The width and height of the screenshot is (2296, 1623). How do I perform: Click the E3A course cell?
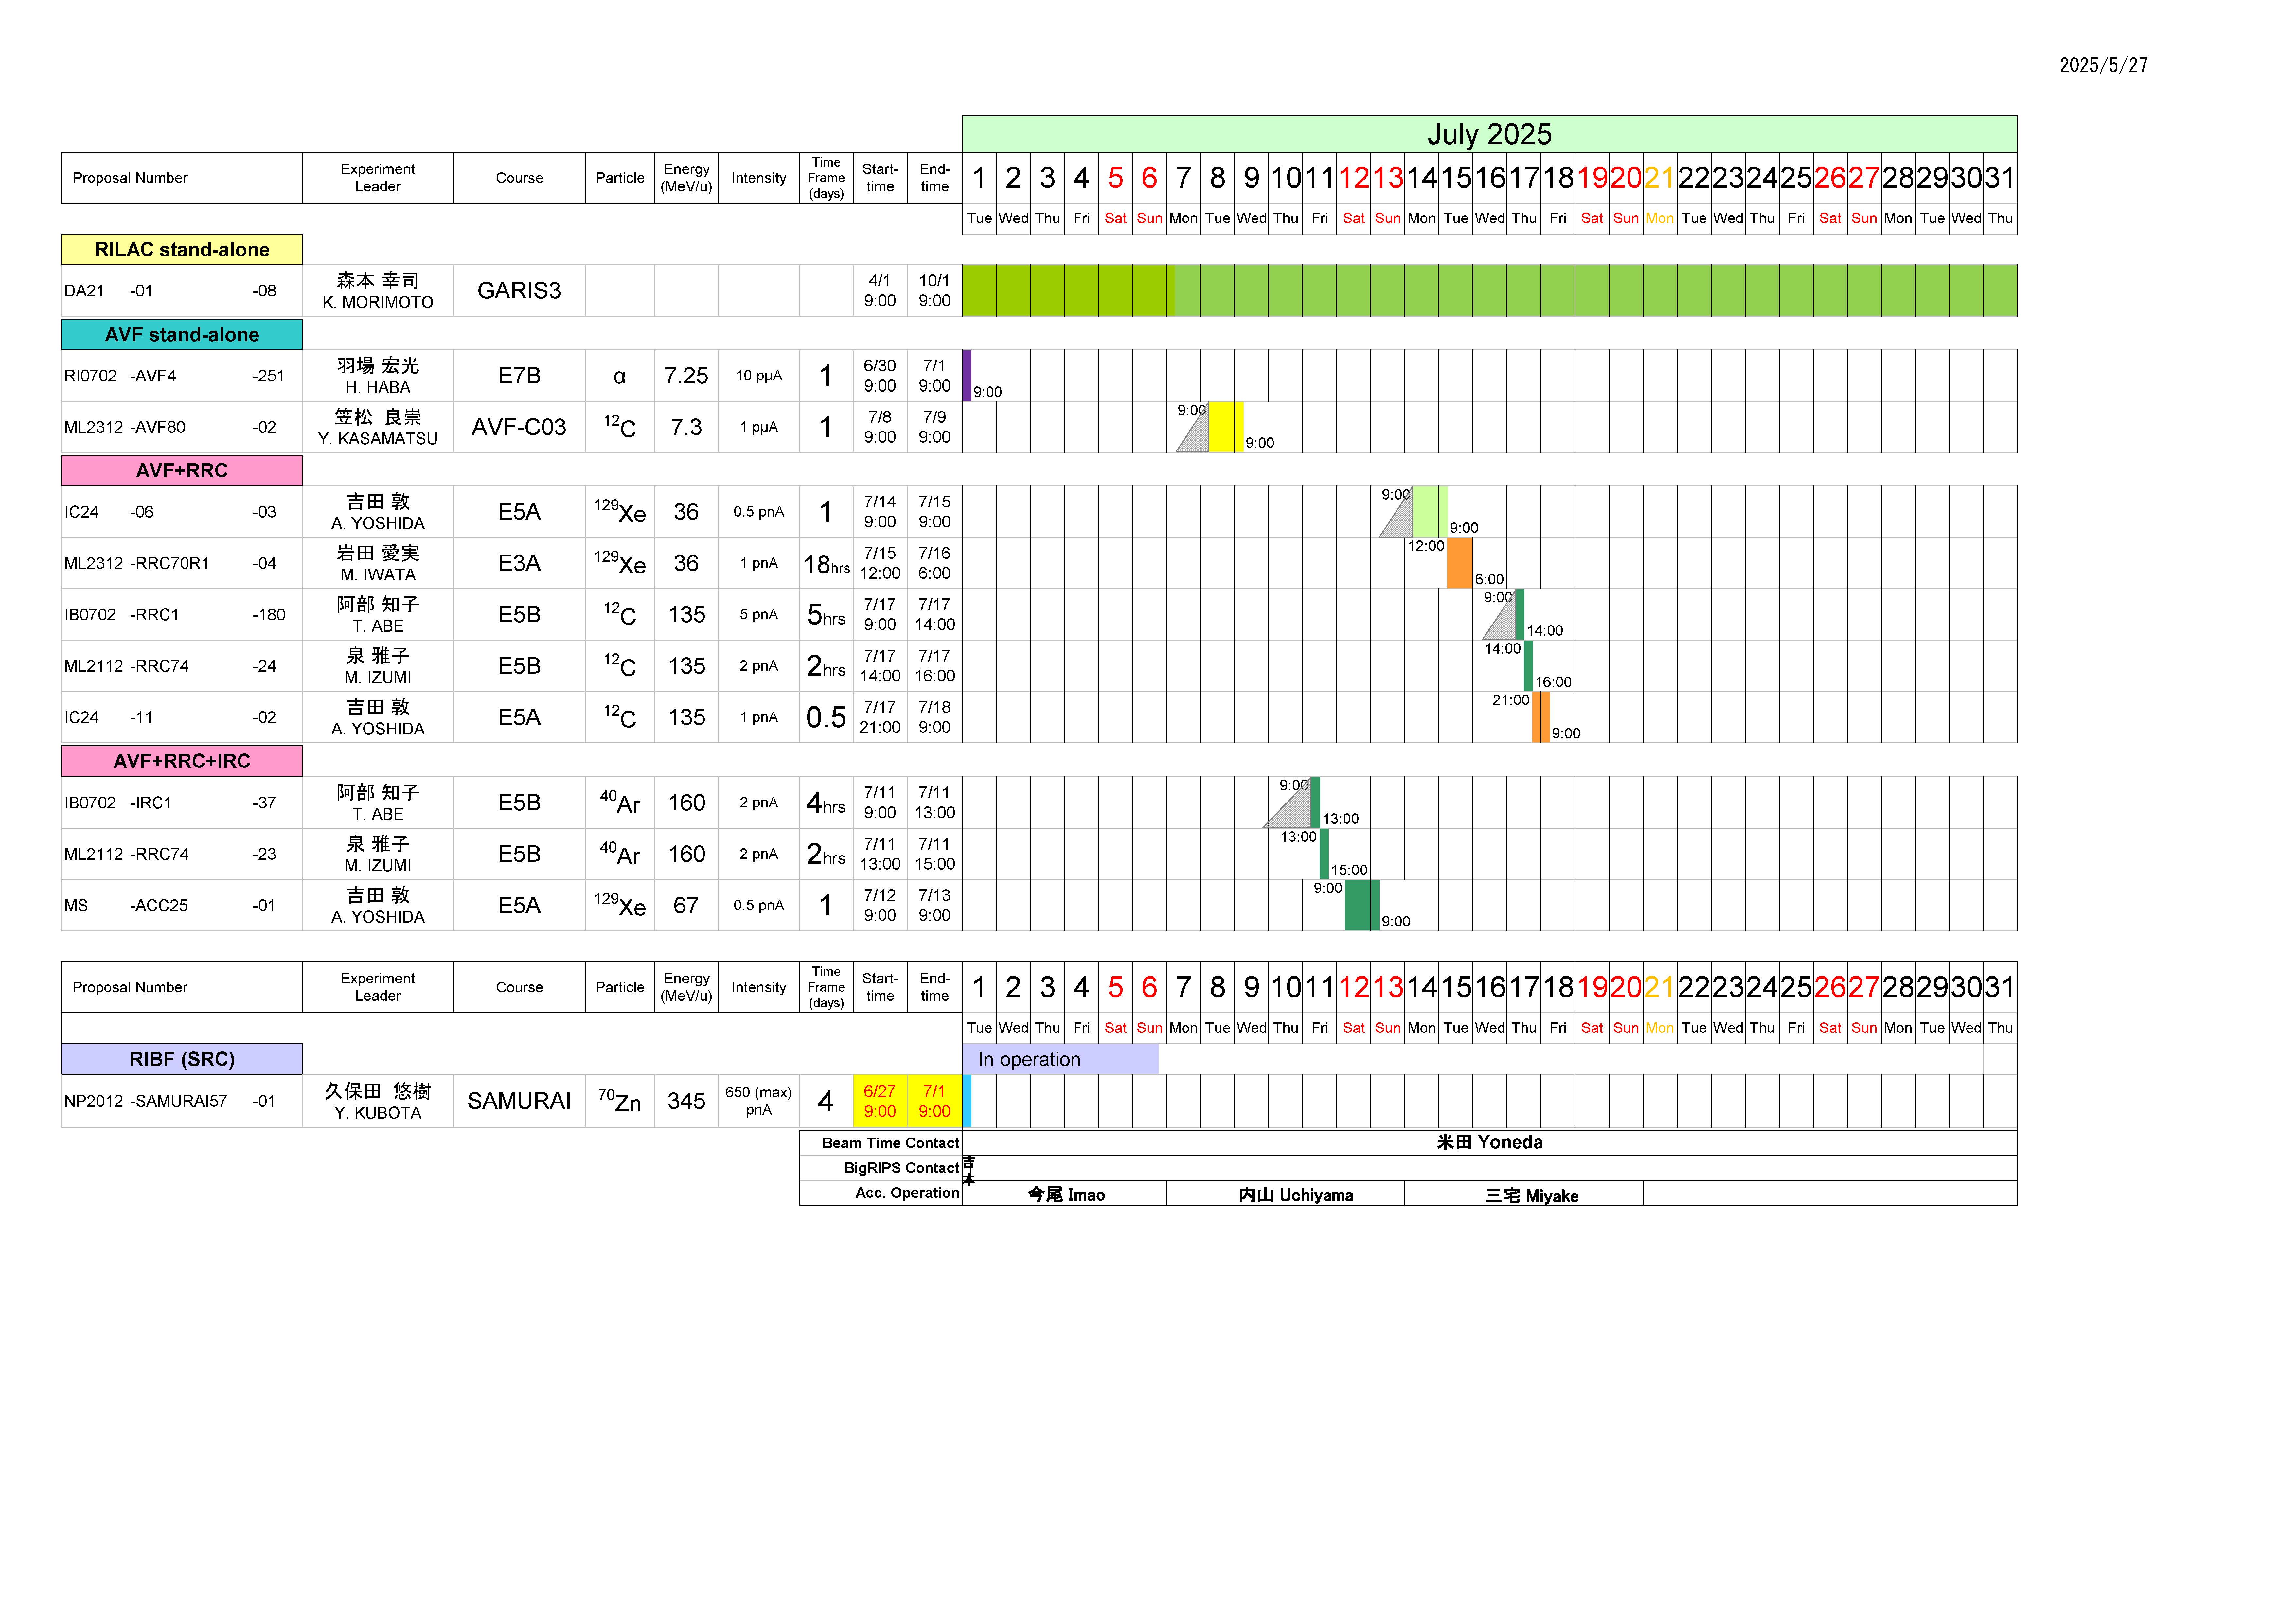point(519,563)
